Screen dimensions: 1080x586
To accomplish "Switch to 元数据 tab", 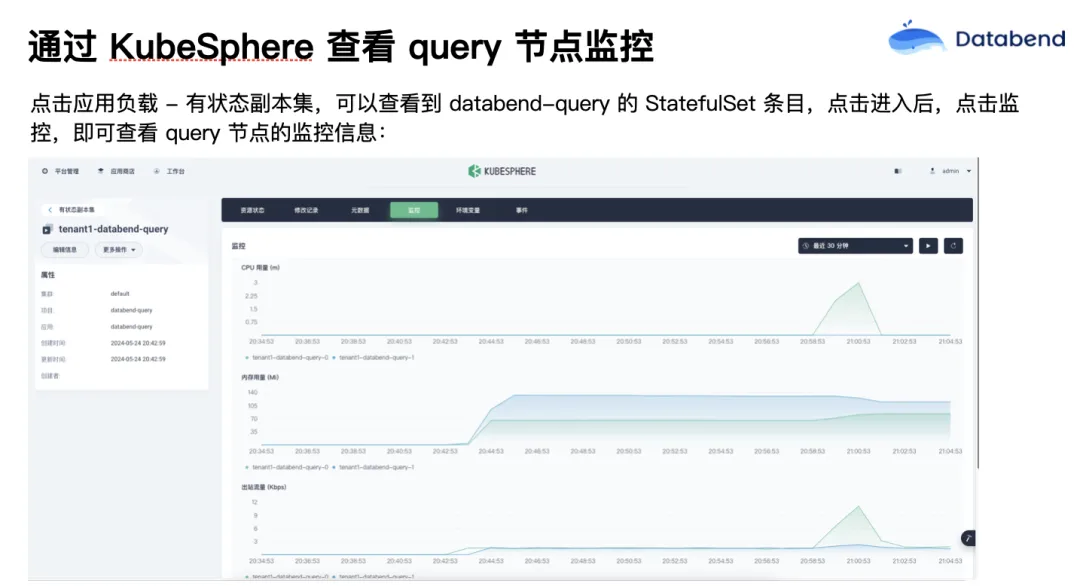I will 360,210.
